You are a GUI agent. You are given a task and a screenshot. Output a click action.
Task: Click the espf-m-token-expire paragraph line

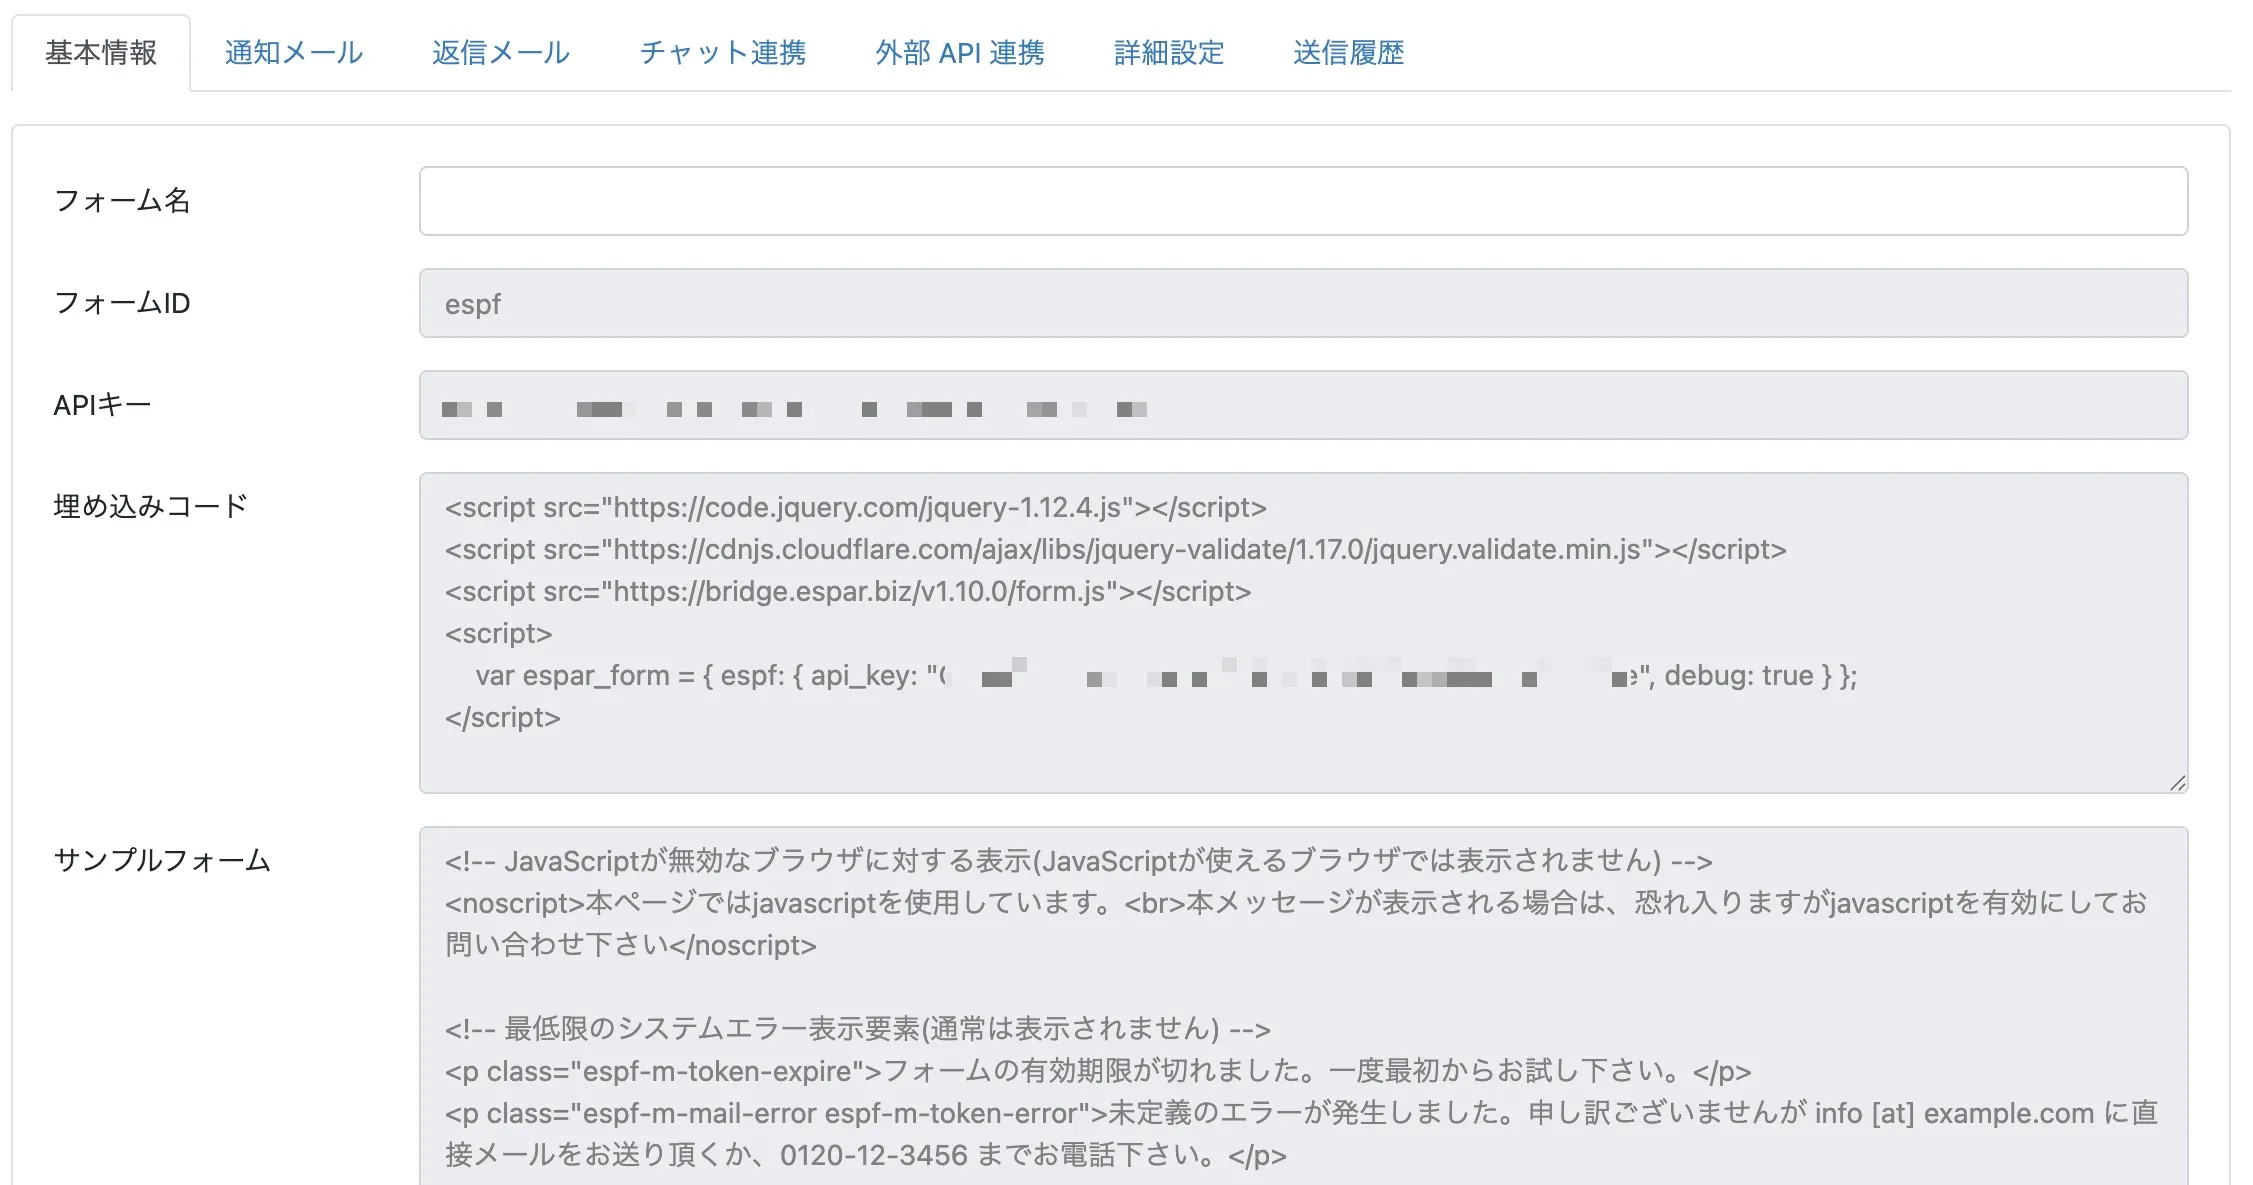click(1098, 1071)
